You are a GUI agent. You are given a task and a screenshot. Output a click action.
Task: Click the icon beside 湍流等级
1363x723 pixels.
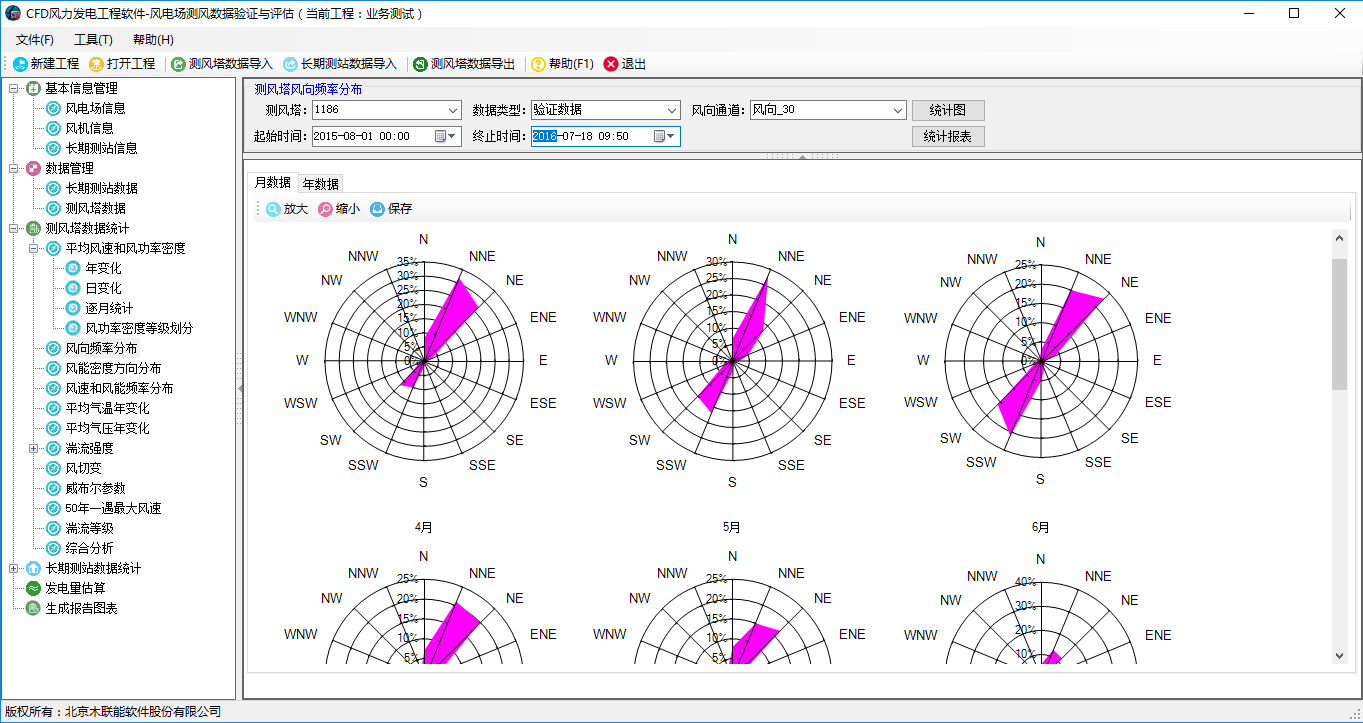click(54, 528)
